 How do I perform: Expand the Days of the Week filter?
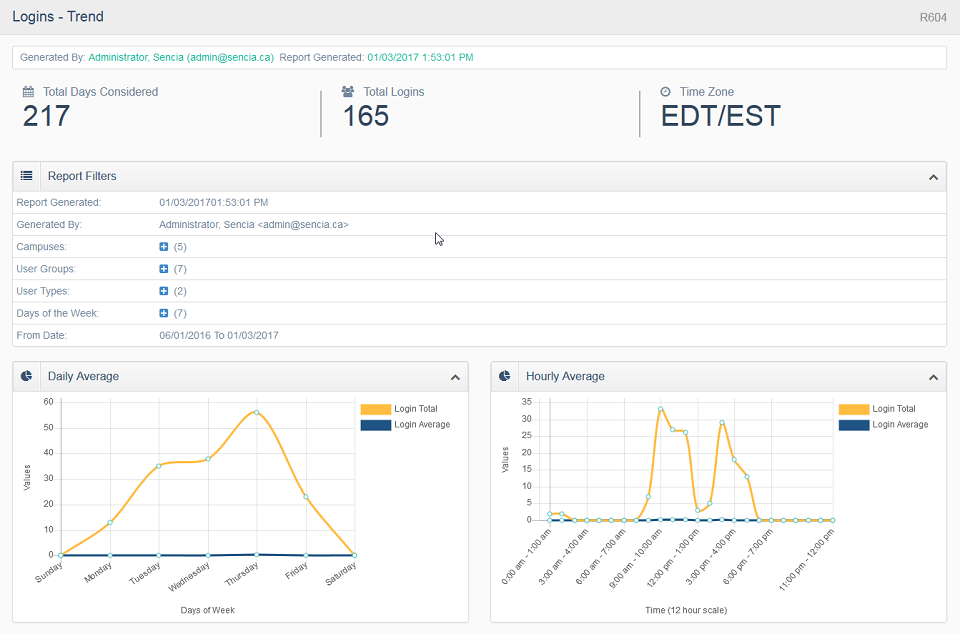(164, 313)
